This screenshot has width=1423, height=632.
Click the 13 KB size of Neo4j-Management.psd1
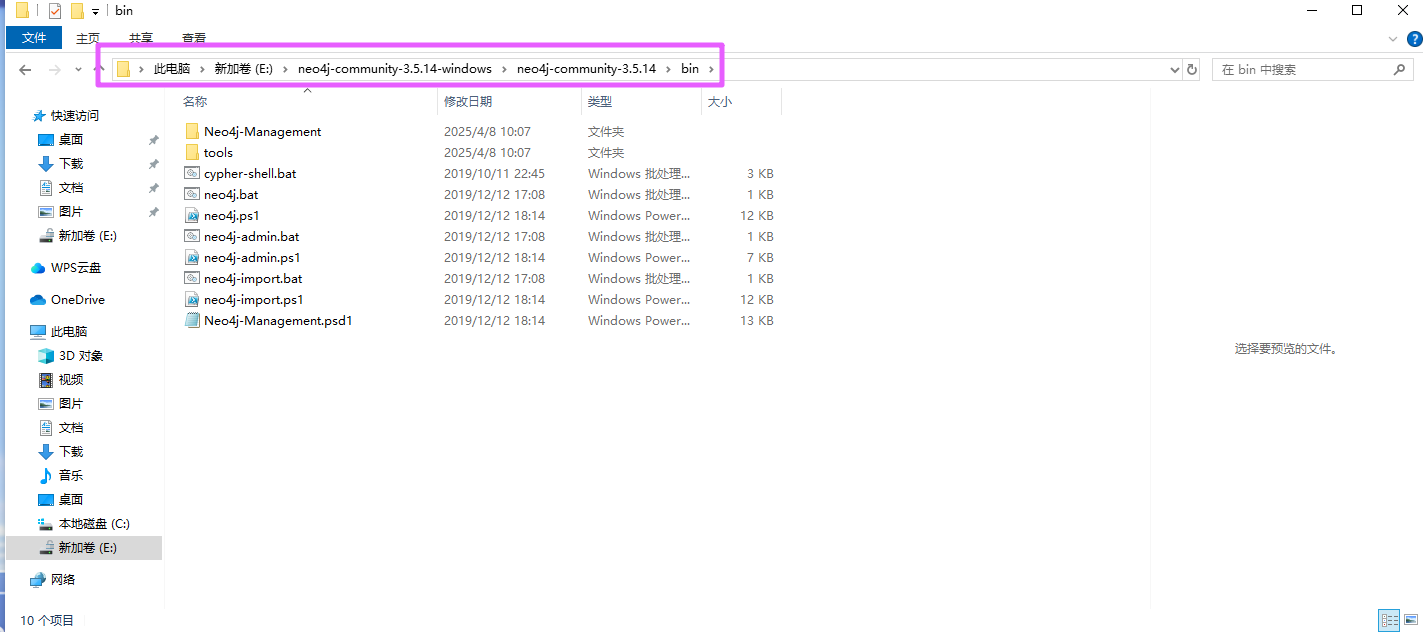(757, 320)
